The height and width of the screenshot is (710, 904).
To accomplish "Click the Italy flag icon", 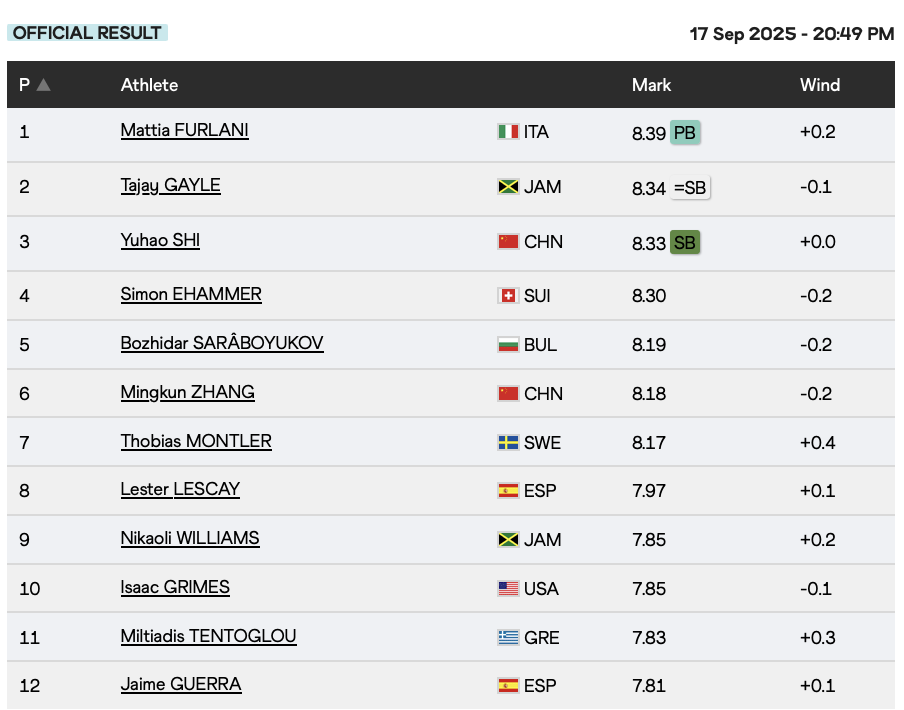I will click(x=508, y=132).
